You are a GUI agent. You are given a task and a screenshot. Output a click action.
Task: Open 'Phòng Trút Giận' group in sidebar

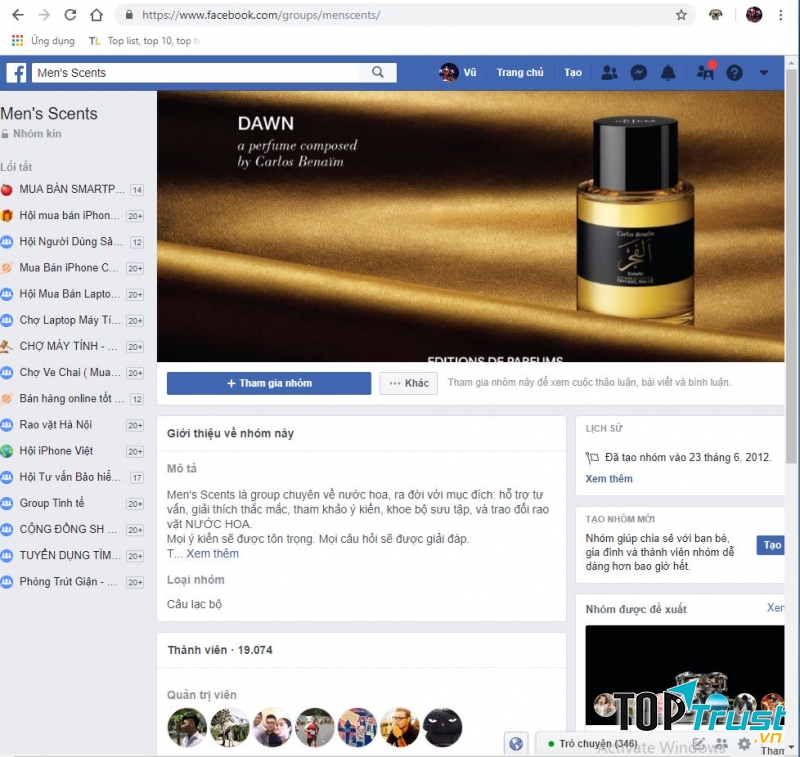(62, 581)
